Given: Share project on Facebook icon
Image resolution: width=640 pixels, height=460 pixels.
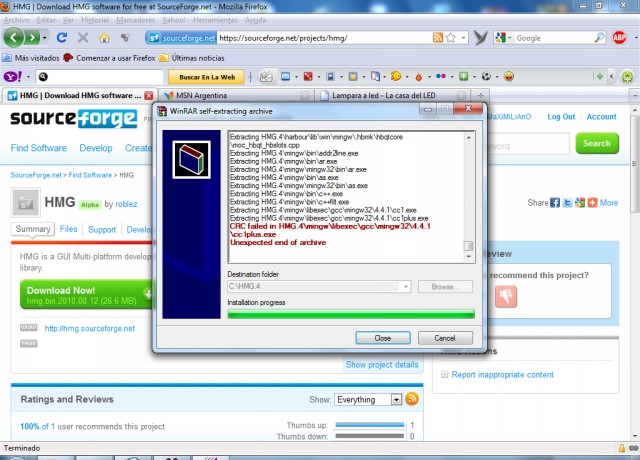Looking at the screenshot, I should (x=555, y=203).
